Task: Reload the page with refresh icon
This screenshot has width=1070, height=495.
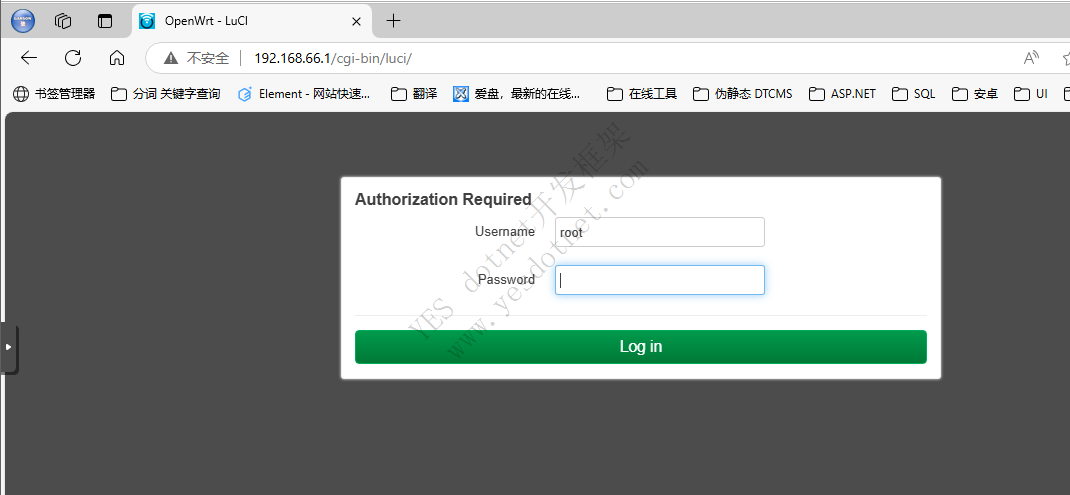Action: pyautogui.click(x=73, y=58)
